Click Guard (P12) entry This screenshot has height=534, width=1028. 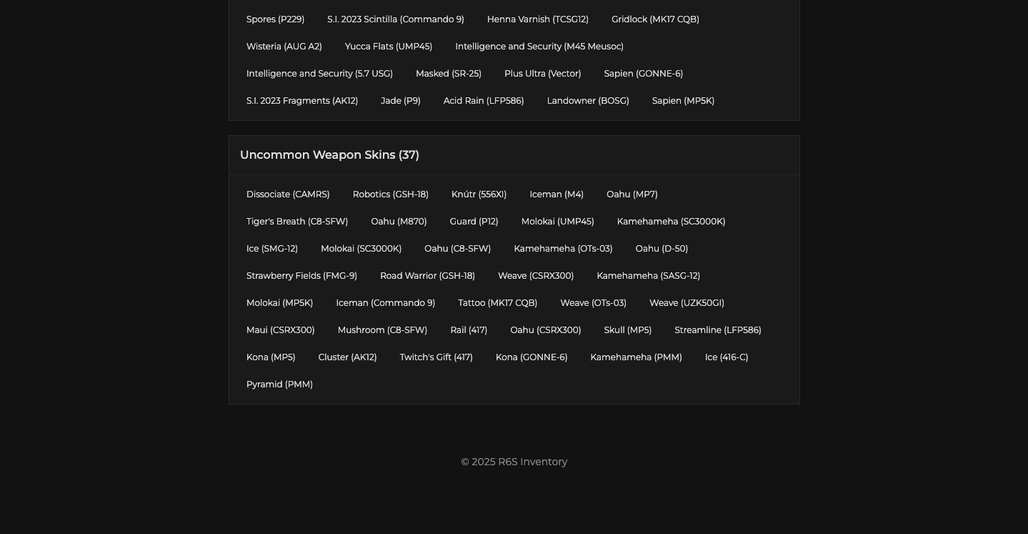(x=473, y=221)
